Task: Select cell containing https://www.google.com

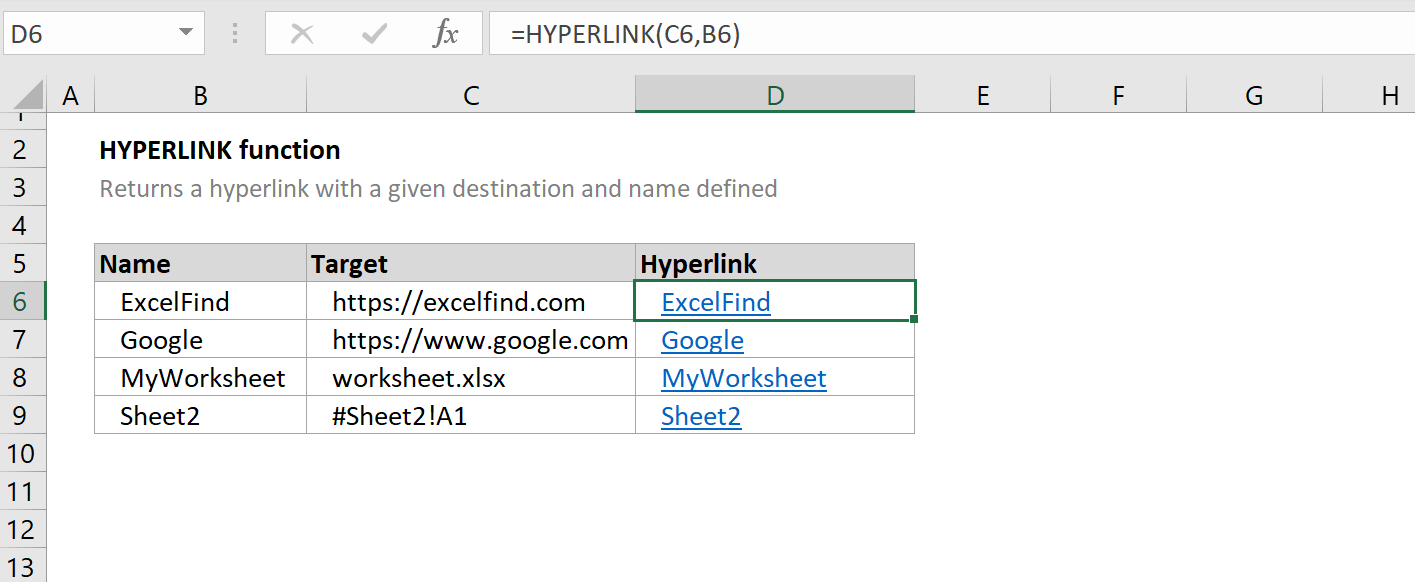Action: coord(471,340)
